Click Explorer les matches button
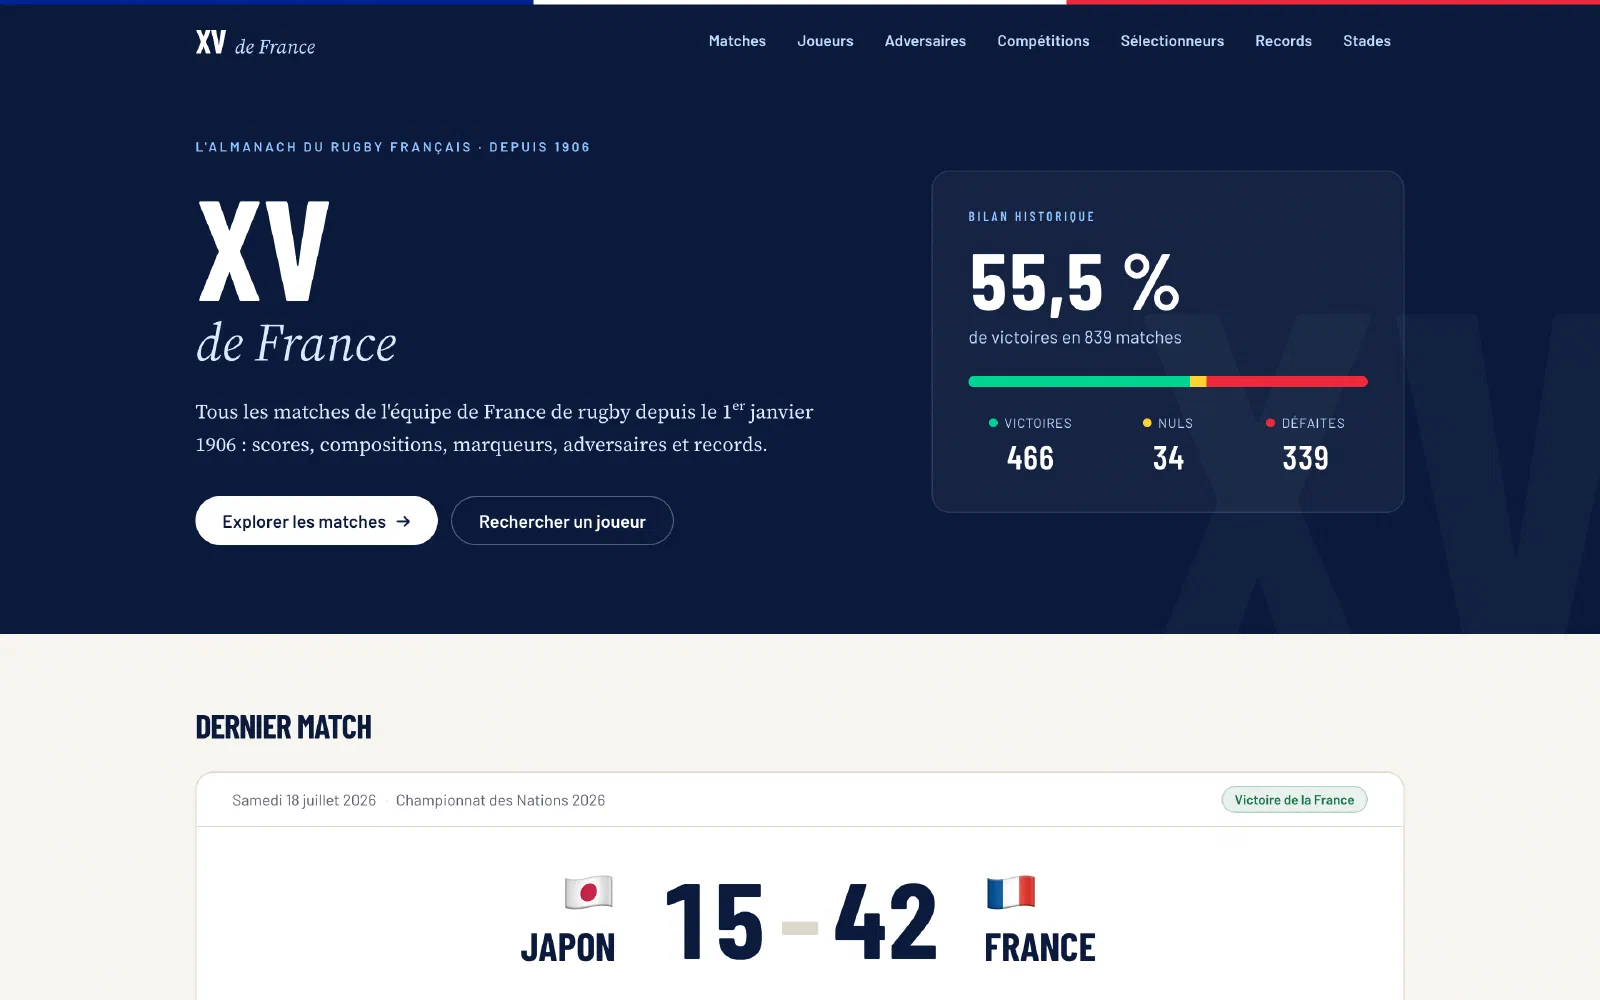Screen dimensions: 1600x1000 pos(316,521)
